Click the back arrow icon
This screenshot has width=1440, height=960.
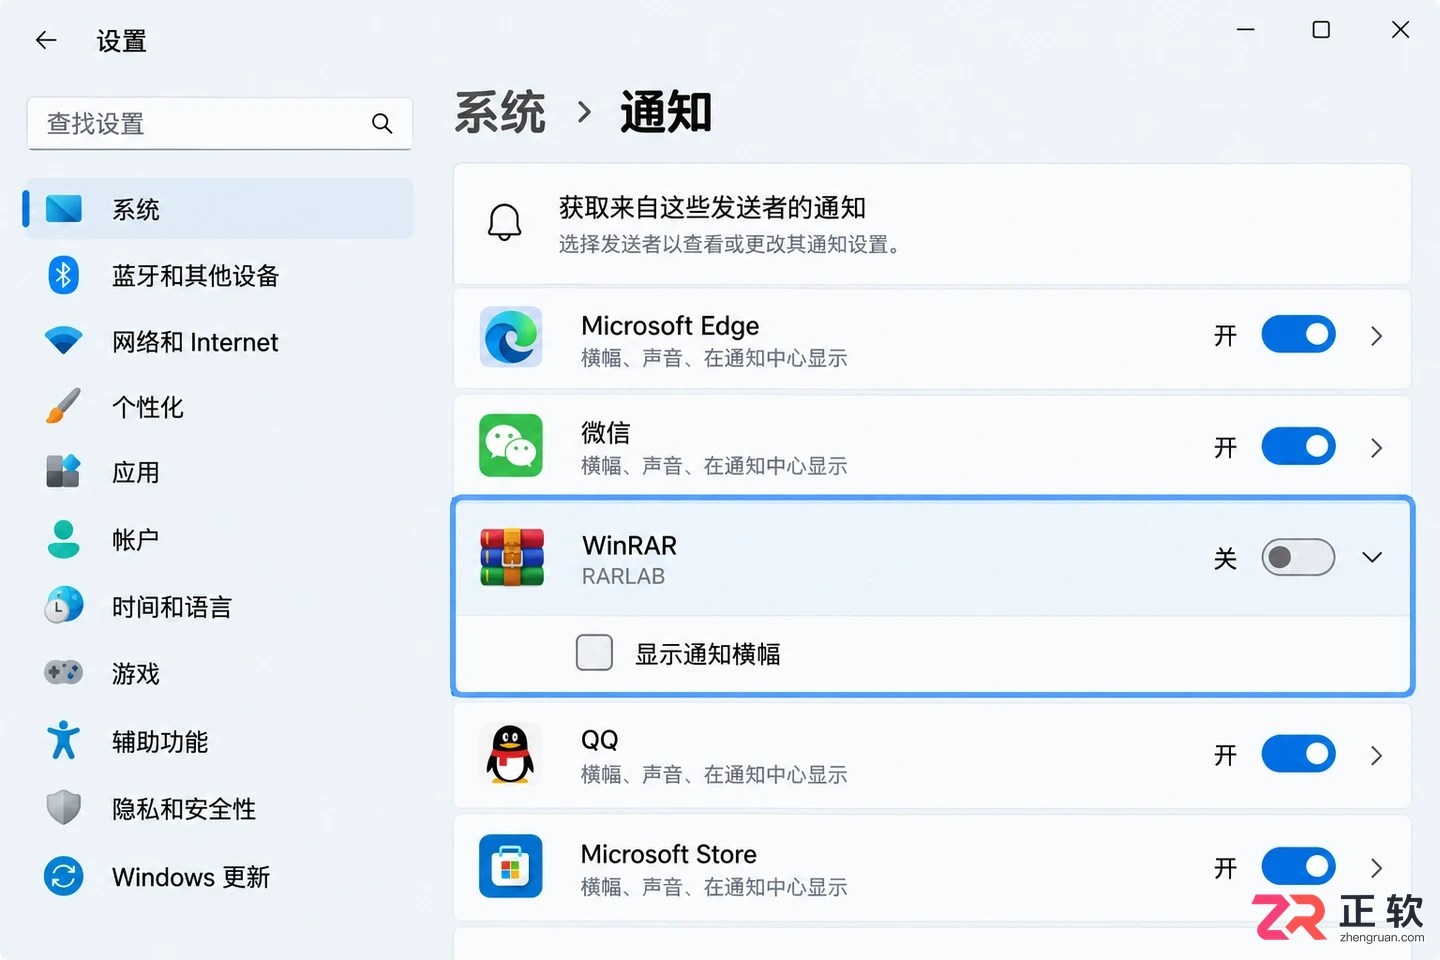(46, 40)
